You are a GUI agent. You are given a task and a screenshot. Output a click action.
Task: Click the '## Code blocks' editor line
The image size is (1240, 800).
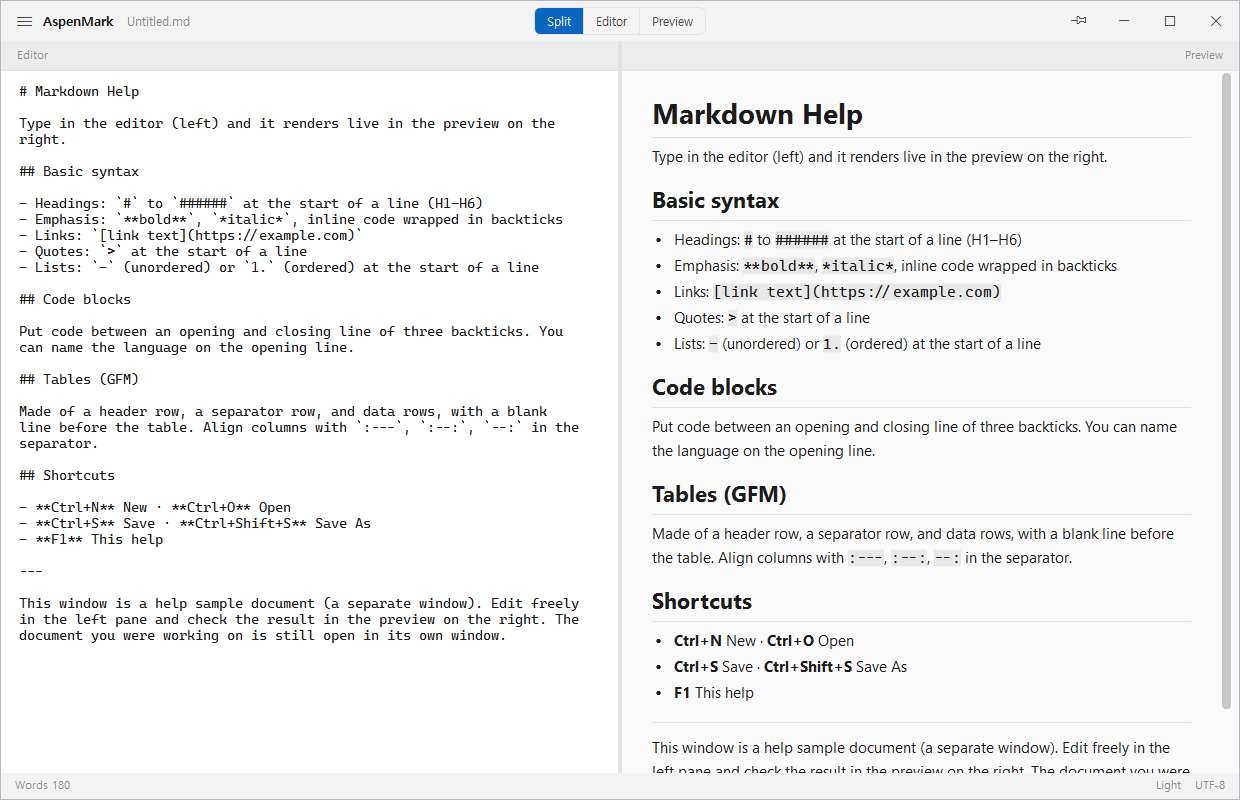[x=75, y=299]
